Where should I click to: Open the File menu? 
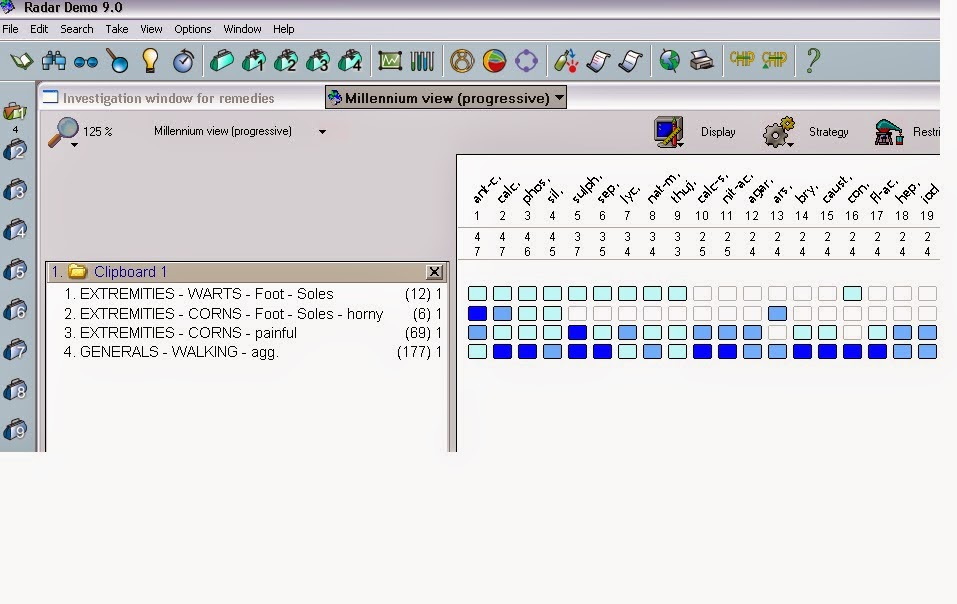coord(10,29)
